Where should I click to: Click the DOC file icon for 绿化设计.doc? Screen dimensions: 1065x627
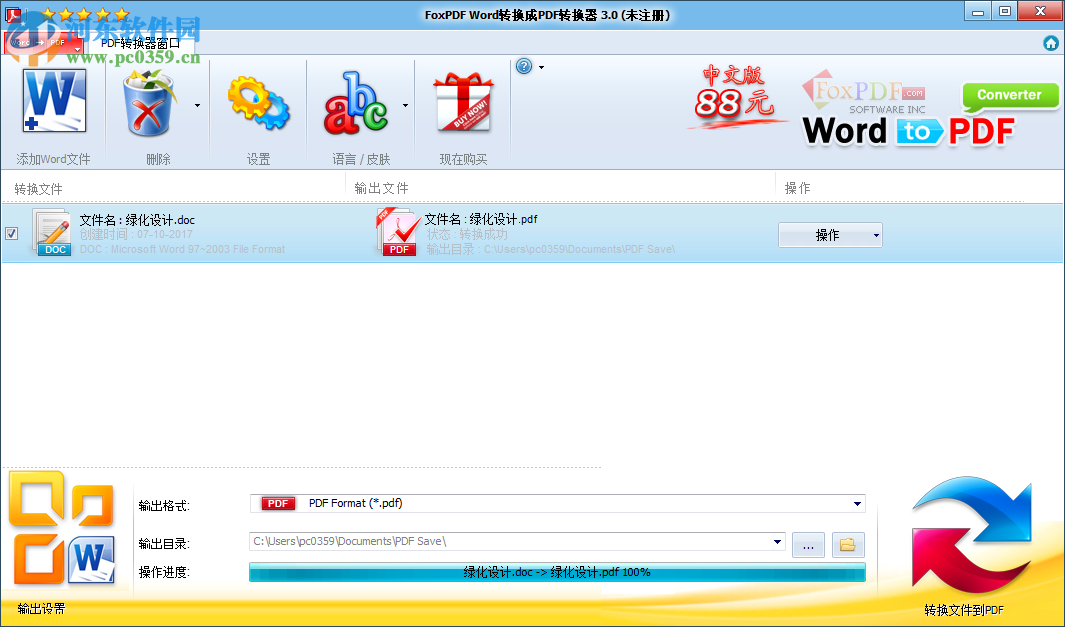pyautogui.click(x=52, y=233)
